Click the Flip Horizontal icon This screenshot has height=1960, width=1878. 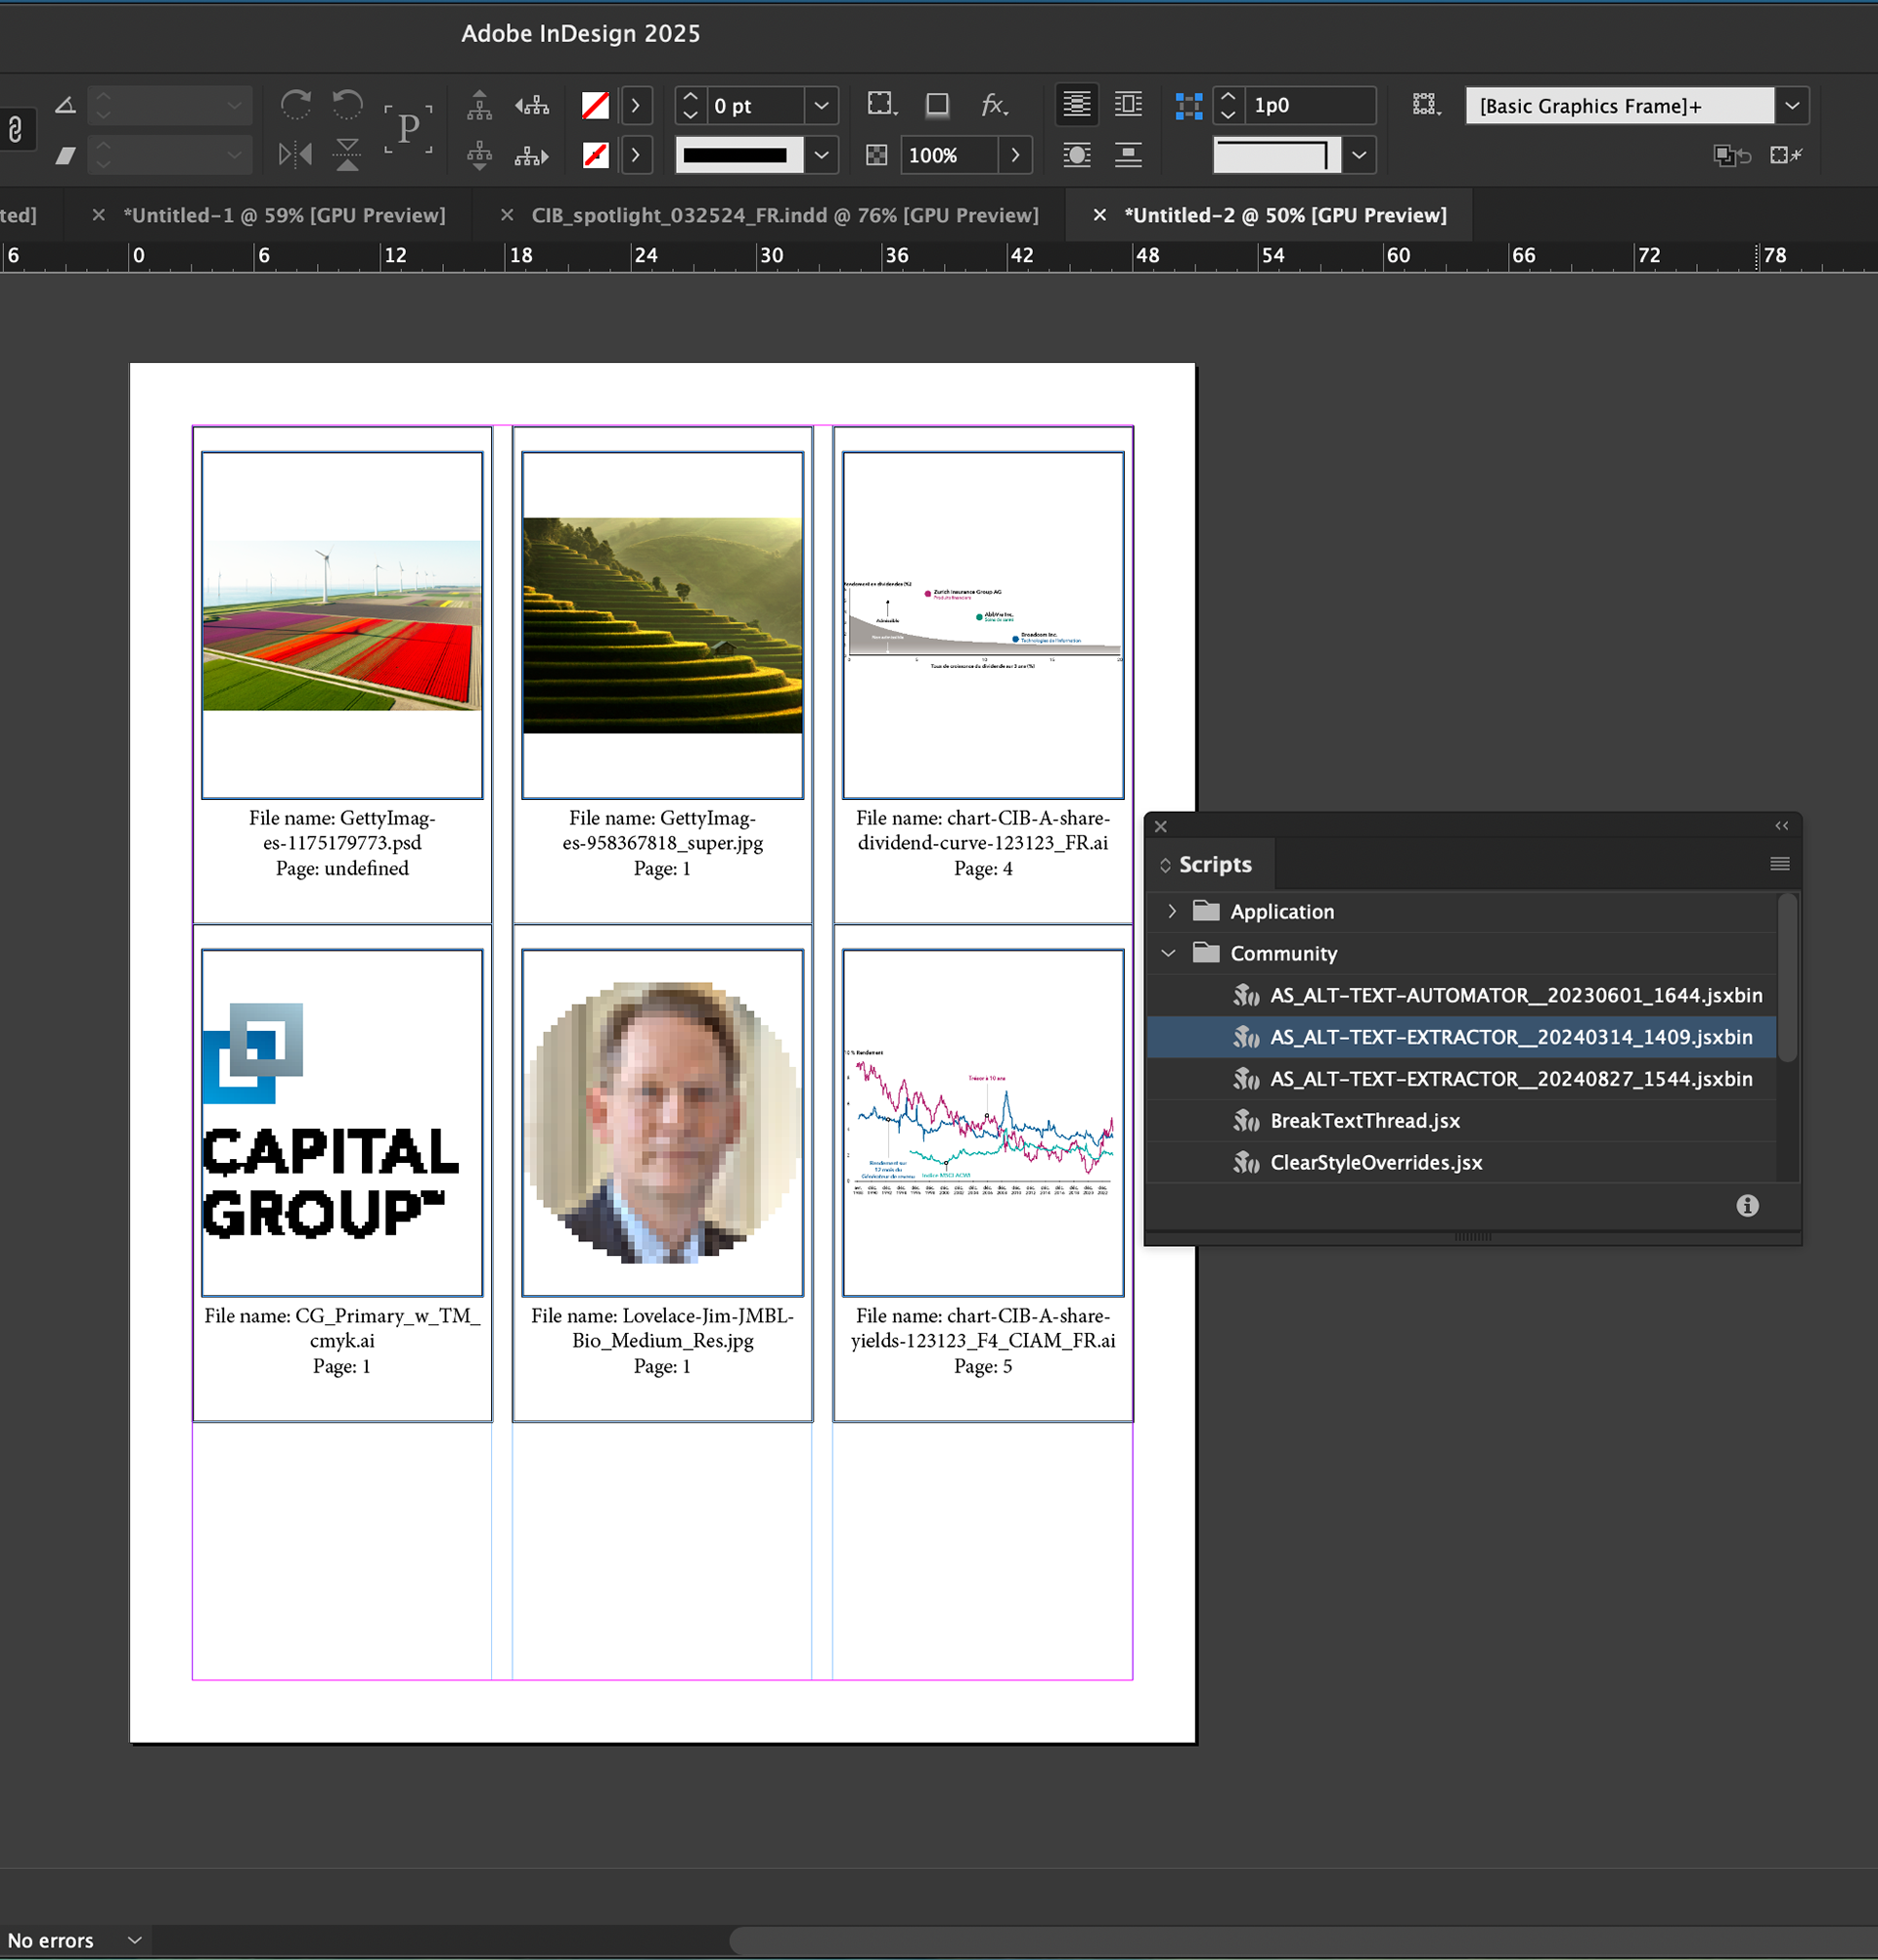pos(295,154)
